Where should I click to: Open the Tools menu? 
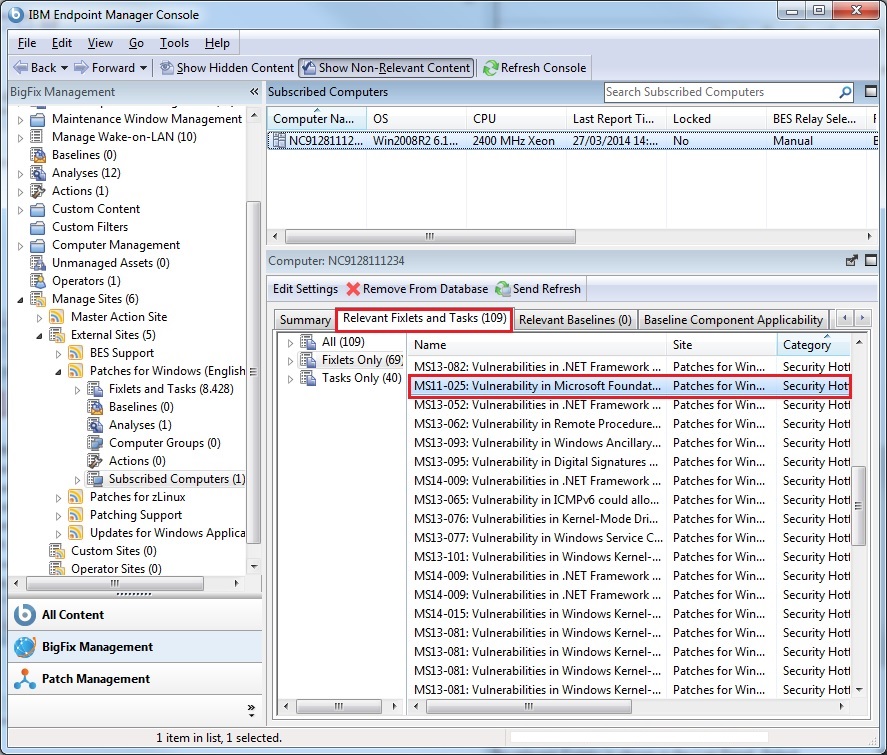pos(174,43)
